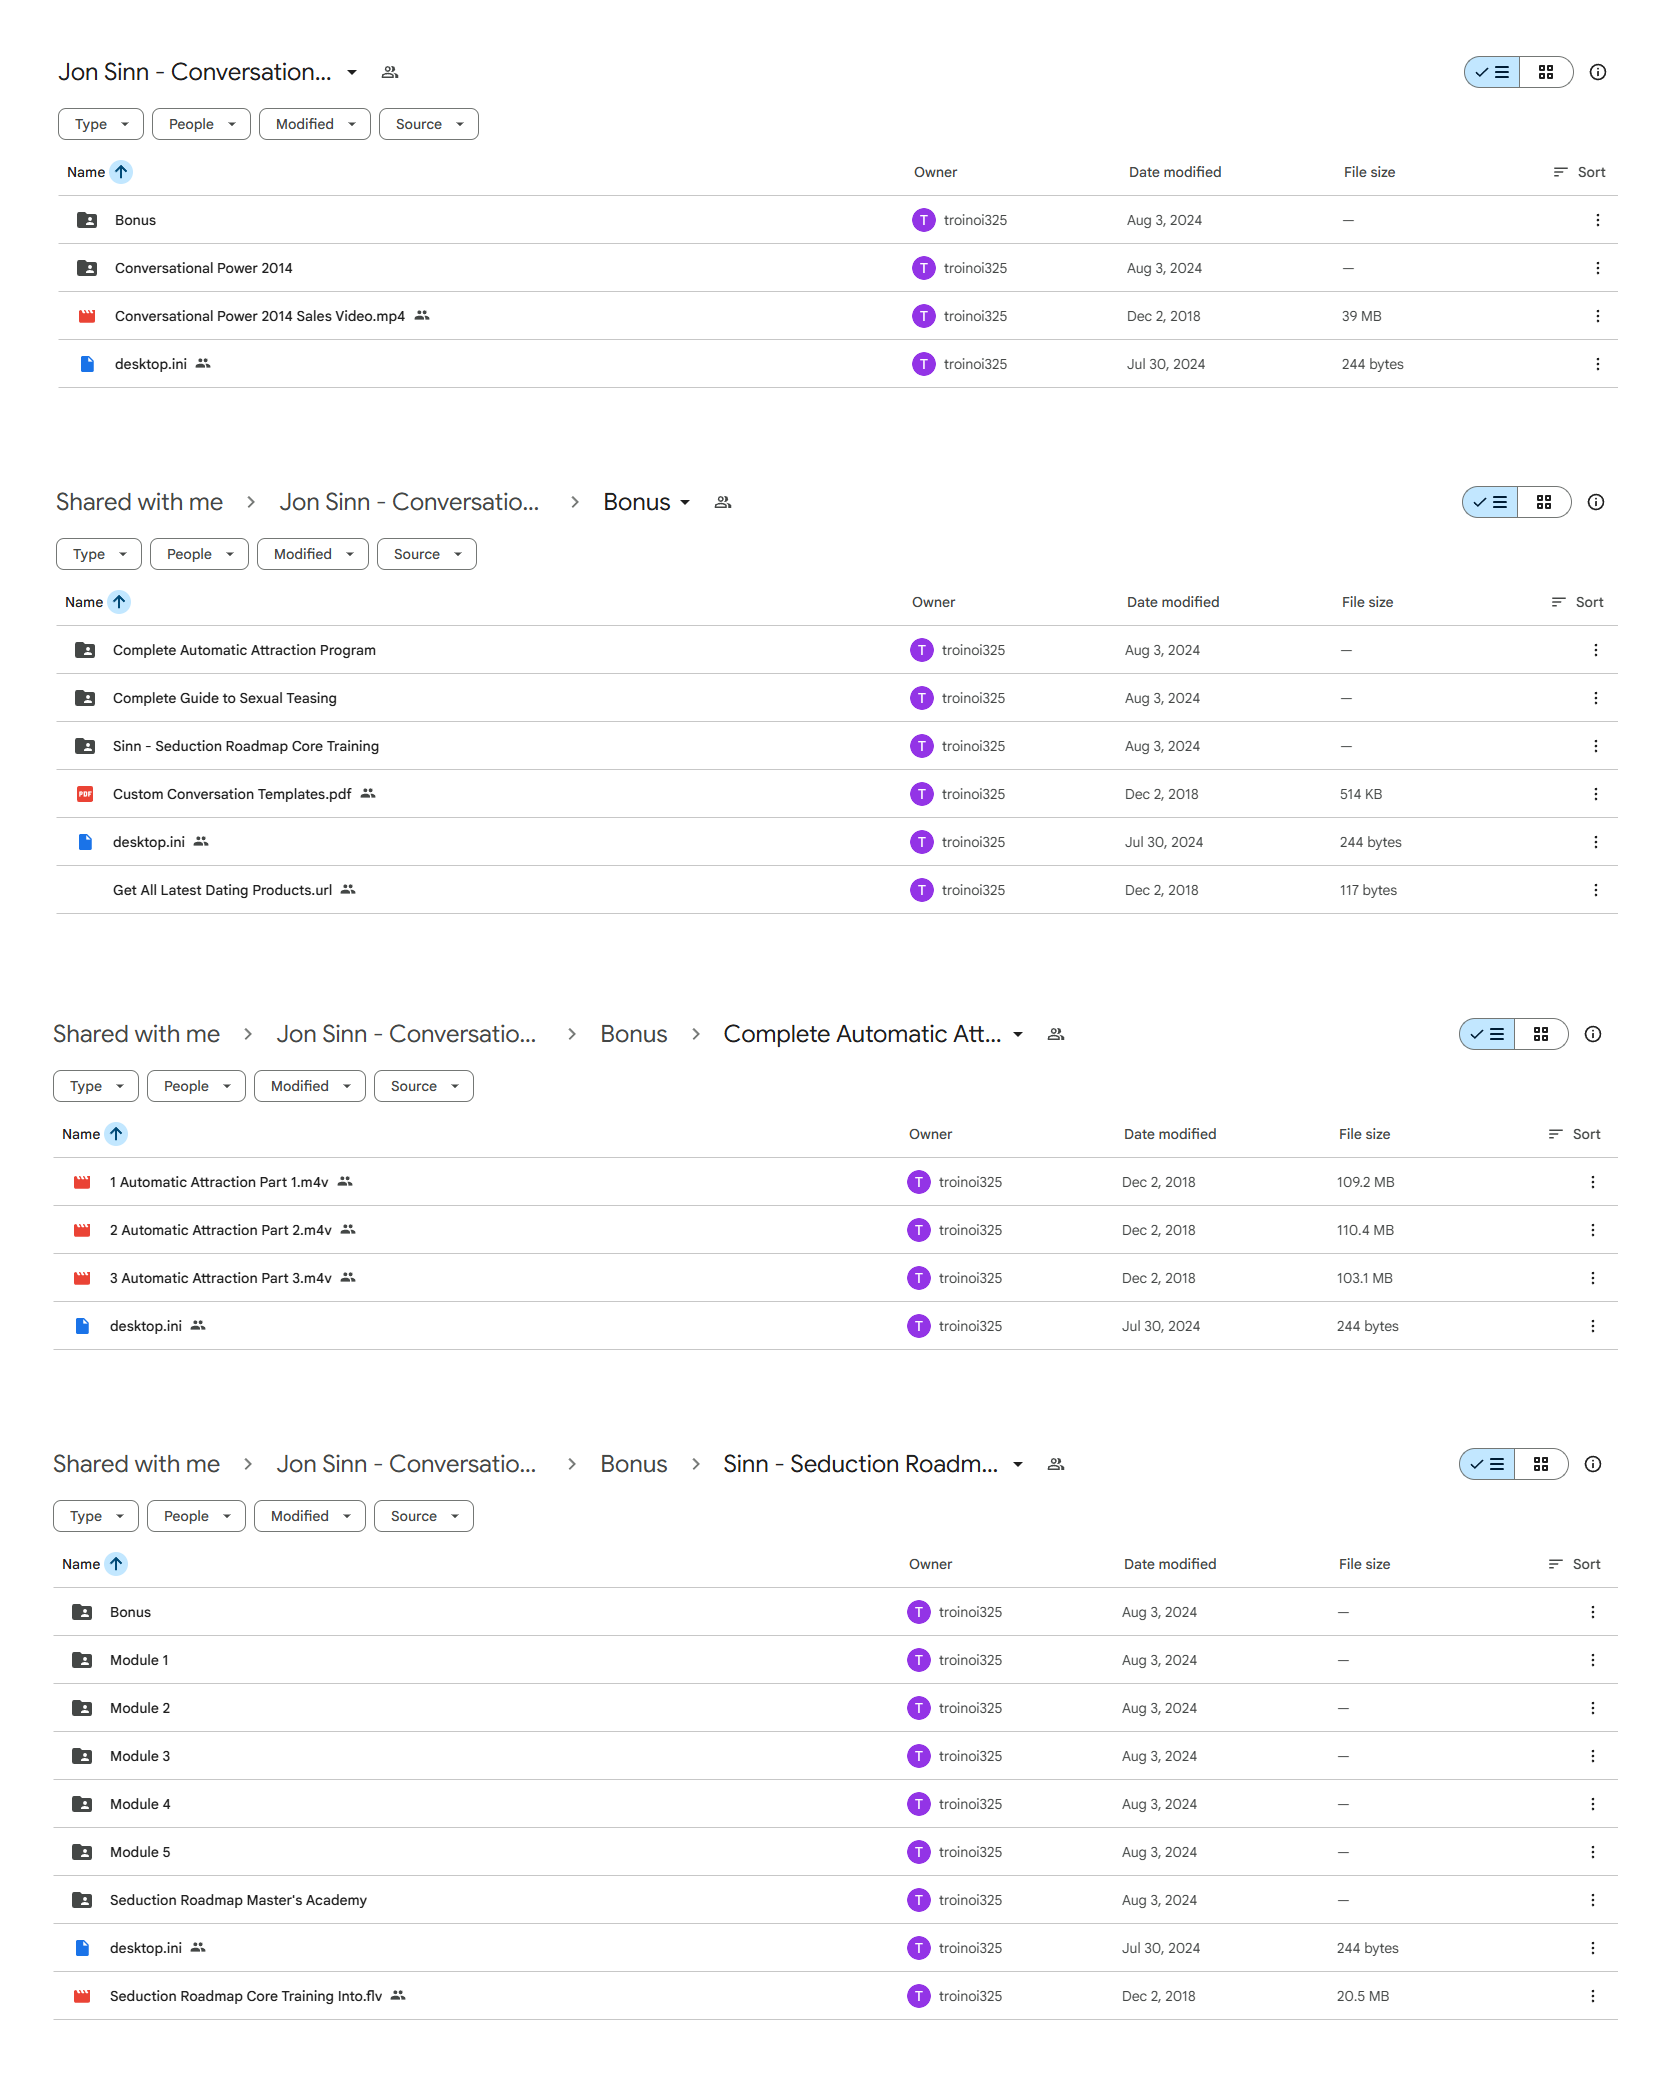Screen dimensions: 1680x2092
Task: Open Sort options in the first panel
Action: pyautogui.click(x=1579, y=172)
